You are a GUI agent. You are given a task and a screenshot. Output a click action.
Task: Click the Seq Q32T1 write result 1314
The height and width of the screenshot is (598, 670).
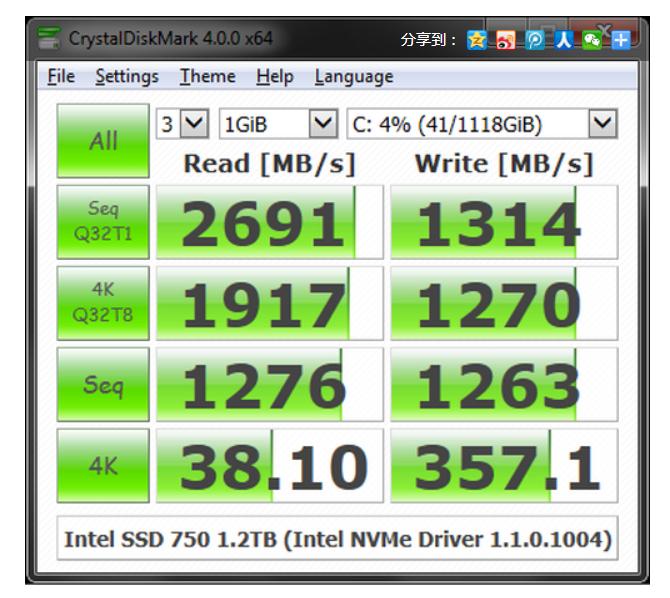tap(504, 222)
